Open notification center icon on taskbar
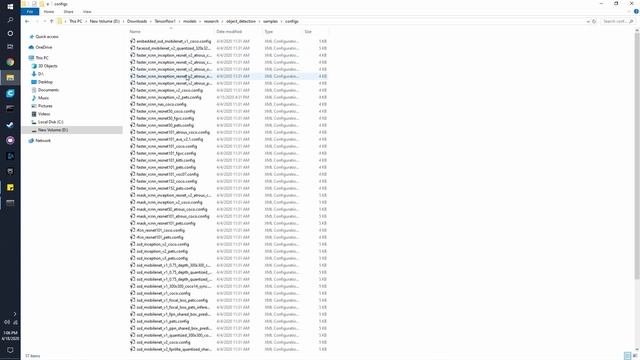Image resolution: width=640 pixels, height=360 pixels. [x=10, y=350]
